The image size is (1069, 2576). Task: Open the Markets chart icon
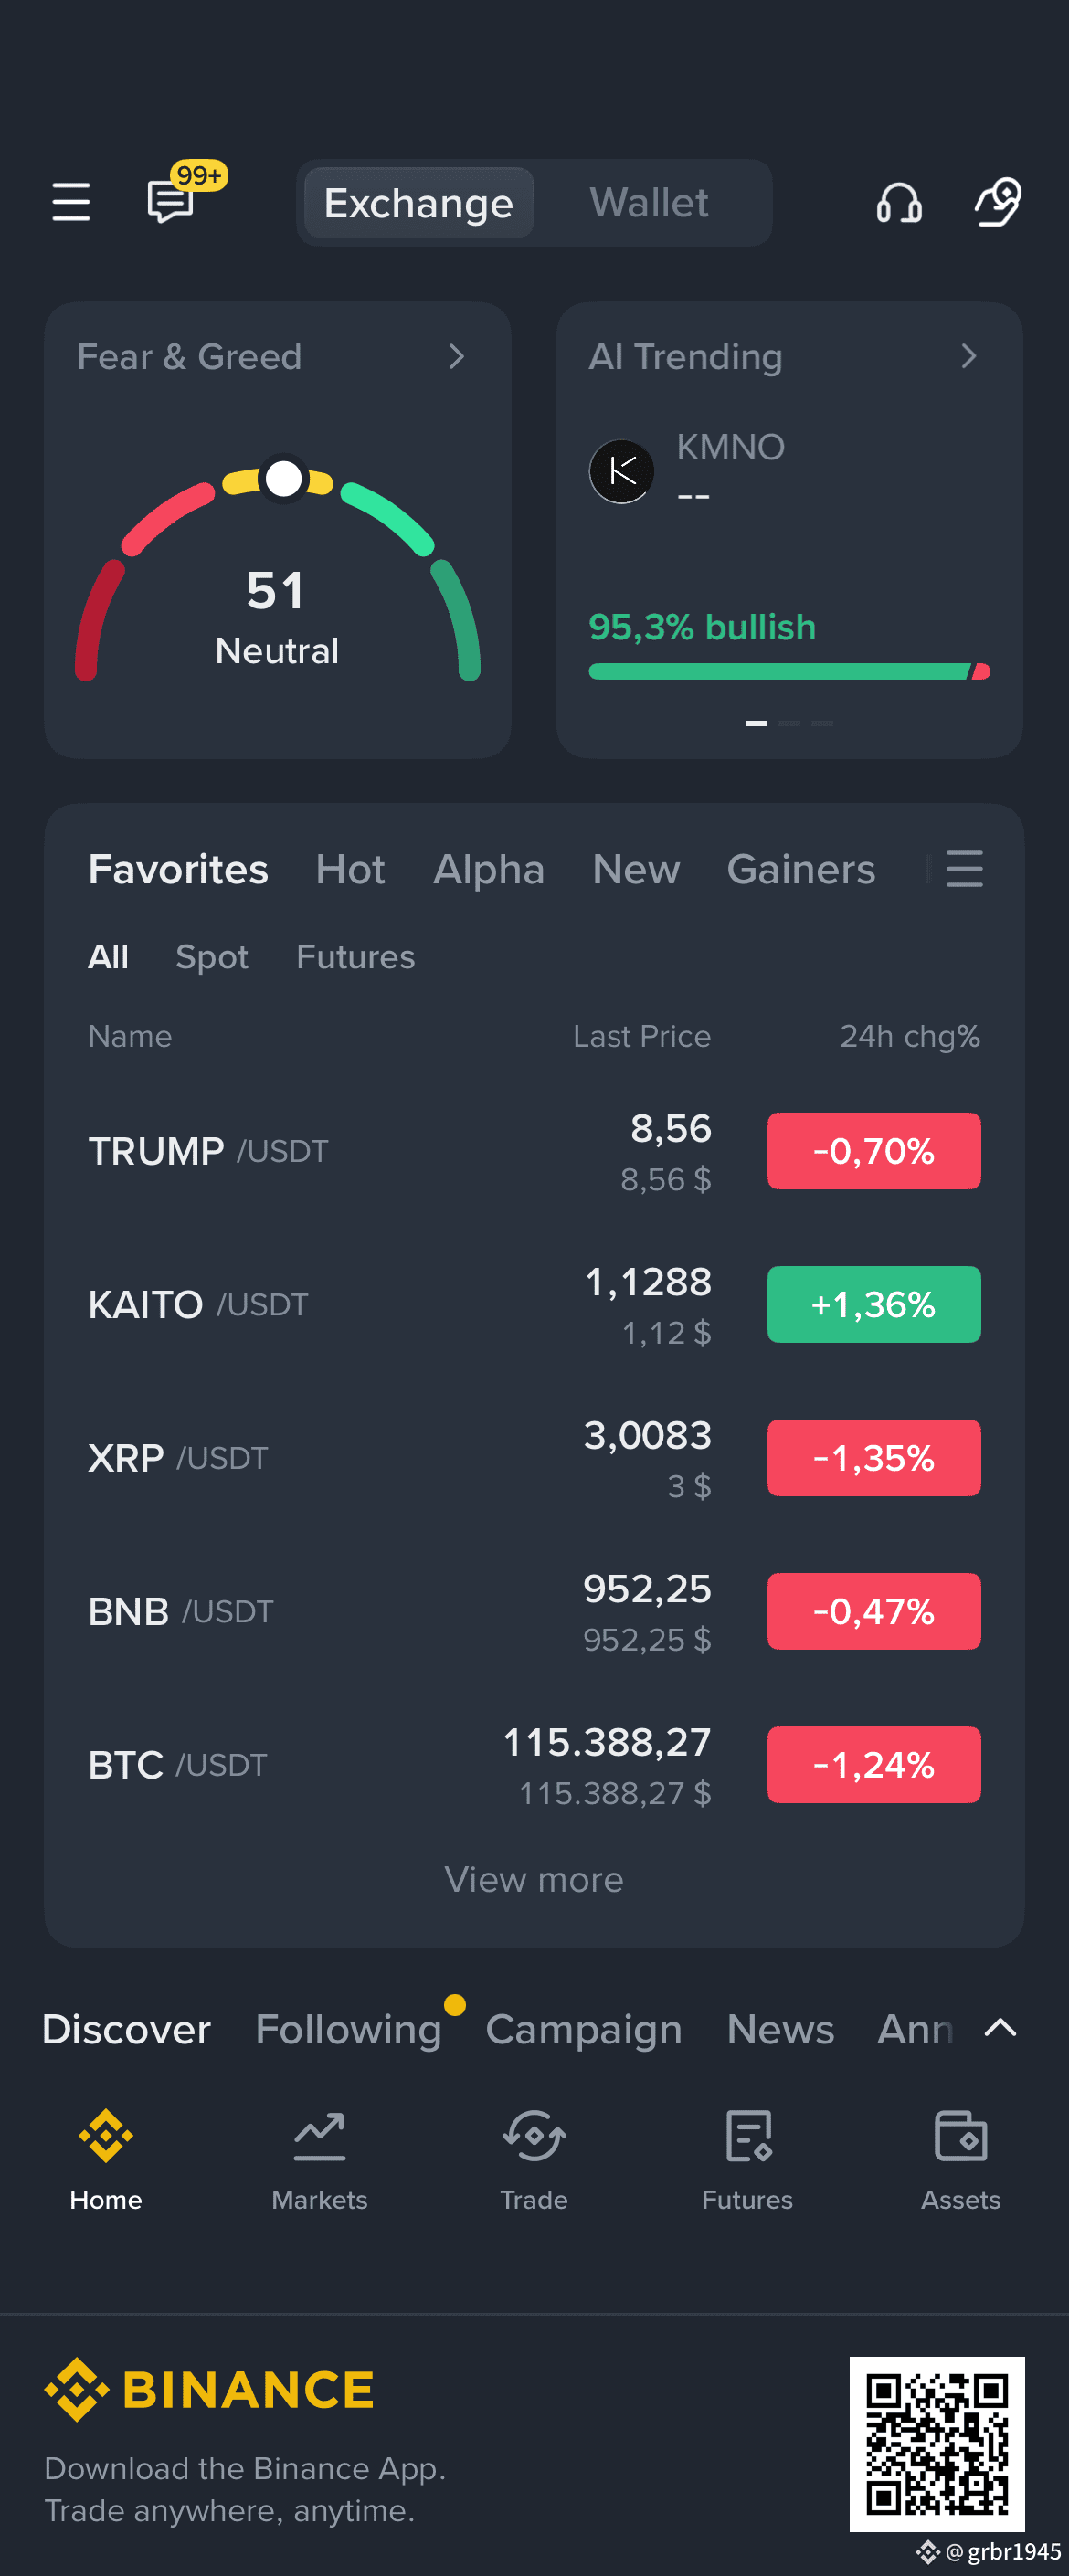click(319, 2135)
